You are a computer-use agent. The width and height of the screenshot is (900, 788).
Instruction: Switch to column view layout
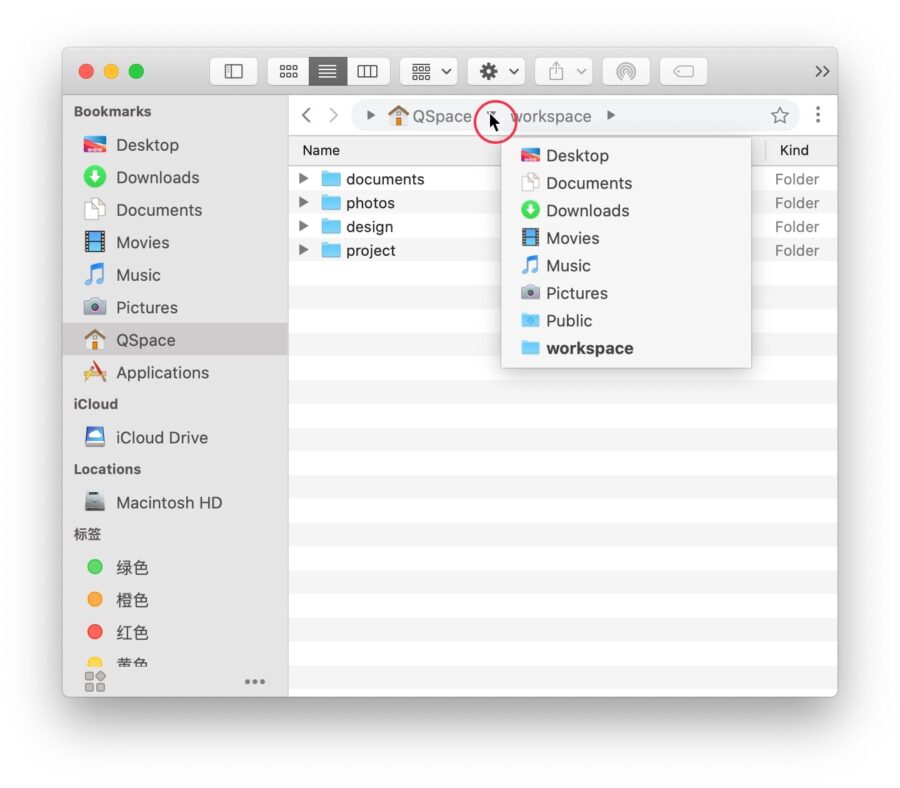[366, 71]
